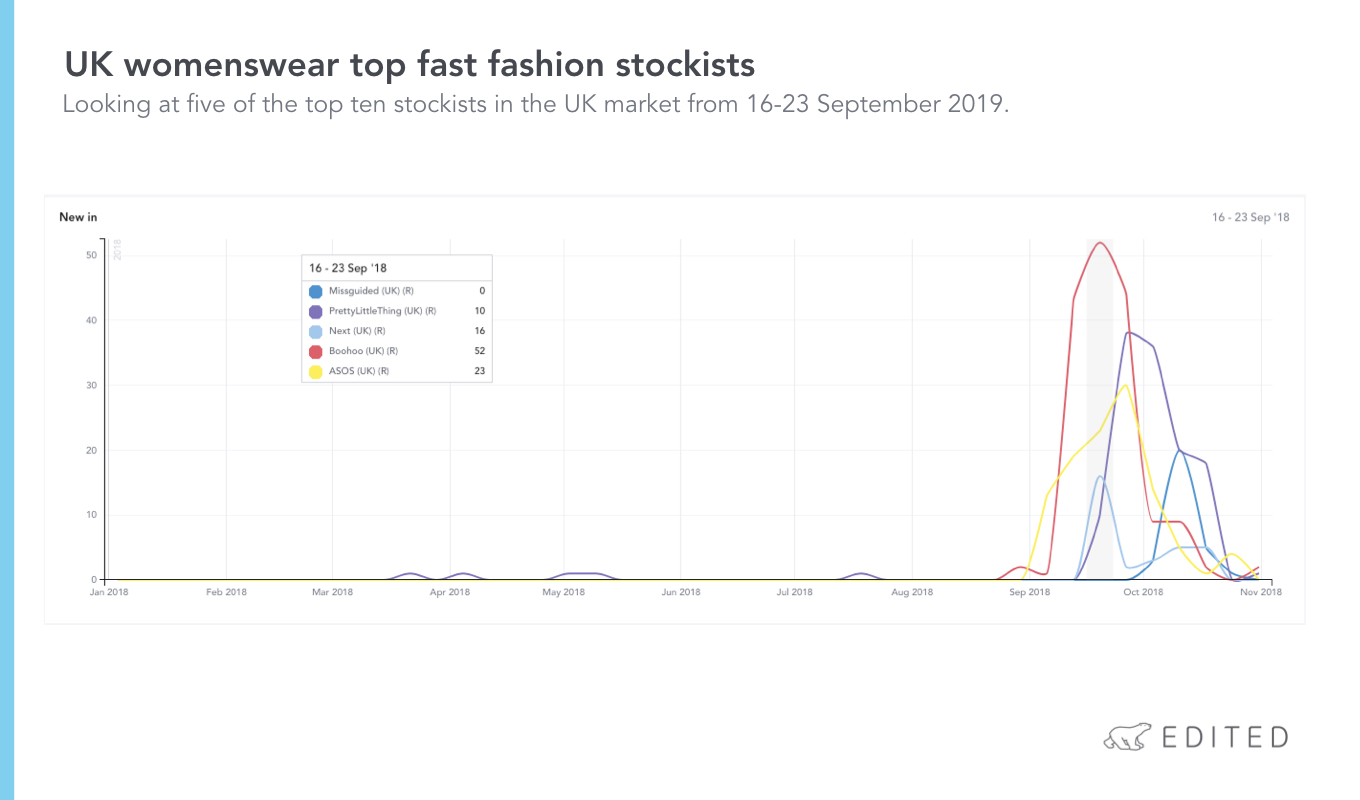
Task: Click the ASOS value 23 in tooltip
Action: [479, 371]
